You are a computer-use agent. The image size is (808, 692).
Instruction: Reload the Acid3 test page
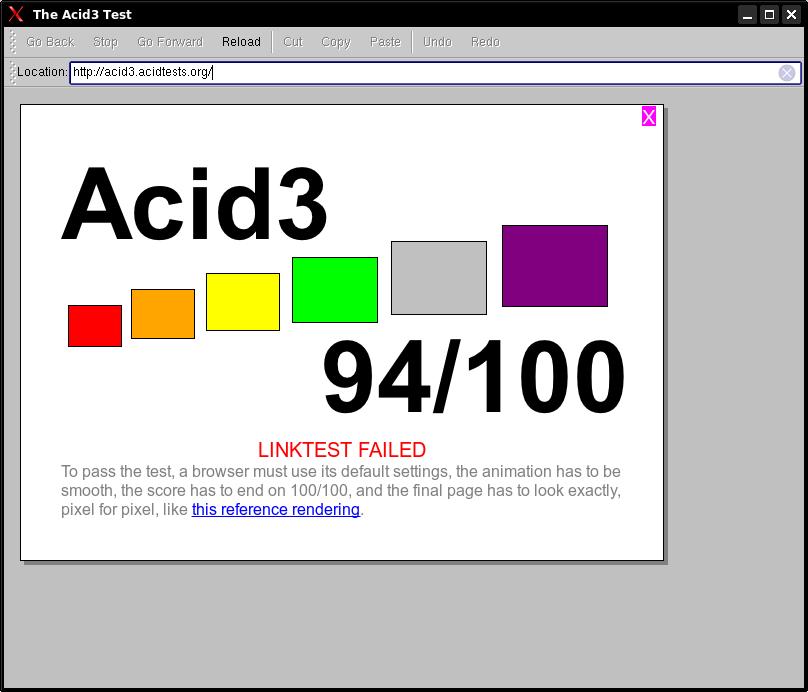[x=241, y=42]
